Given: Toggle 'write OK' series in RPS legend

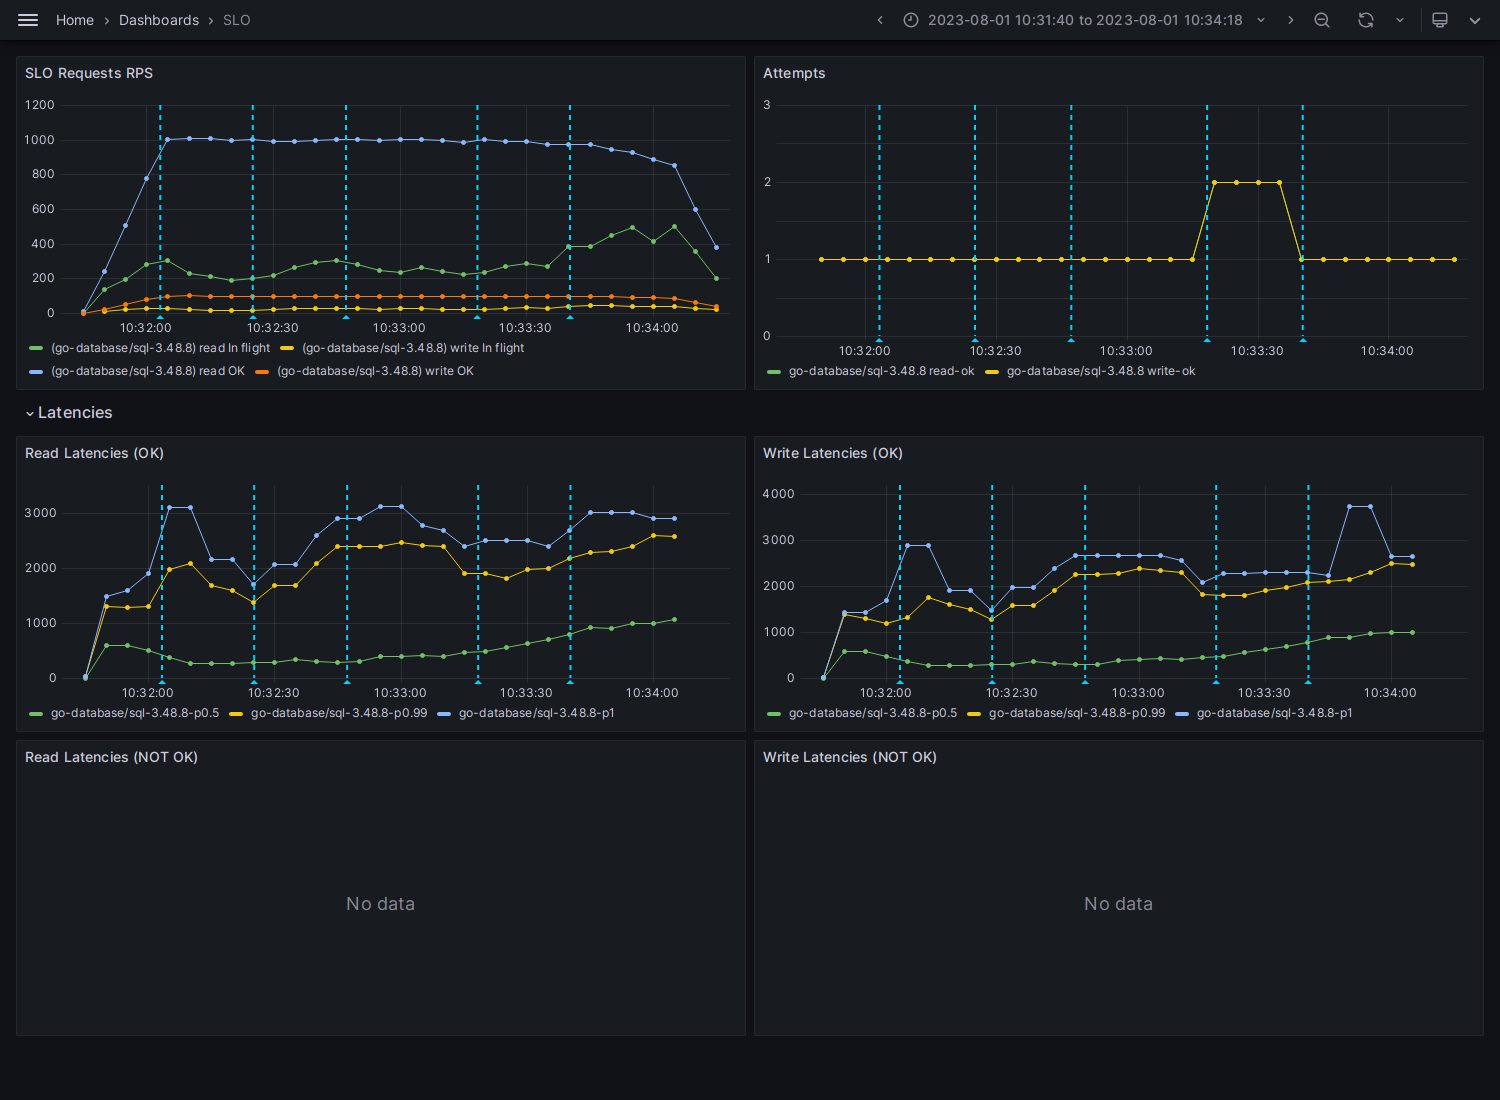Looking at the screenshot, I should [x=375, y=371].
